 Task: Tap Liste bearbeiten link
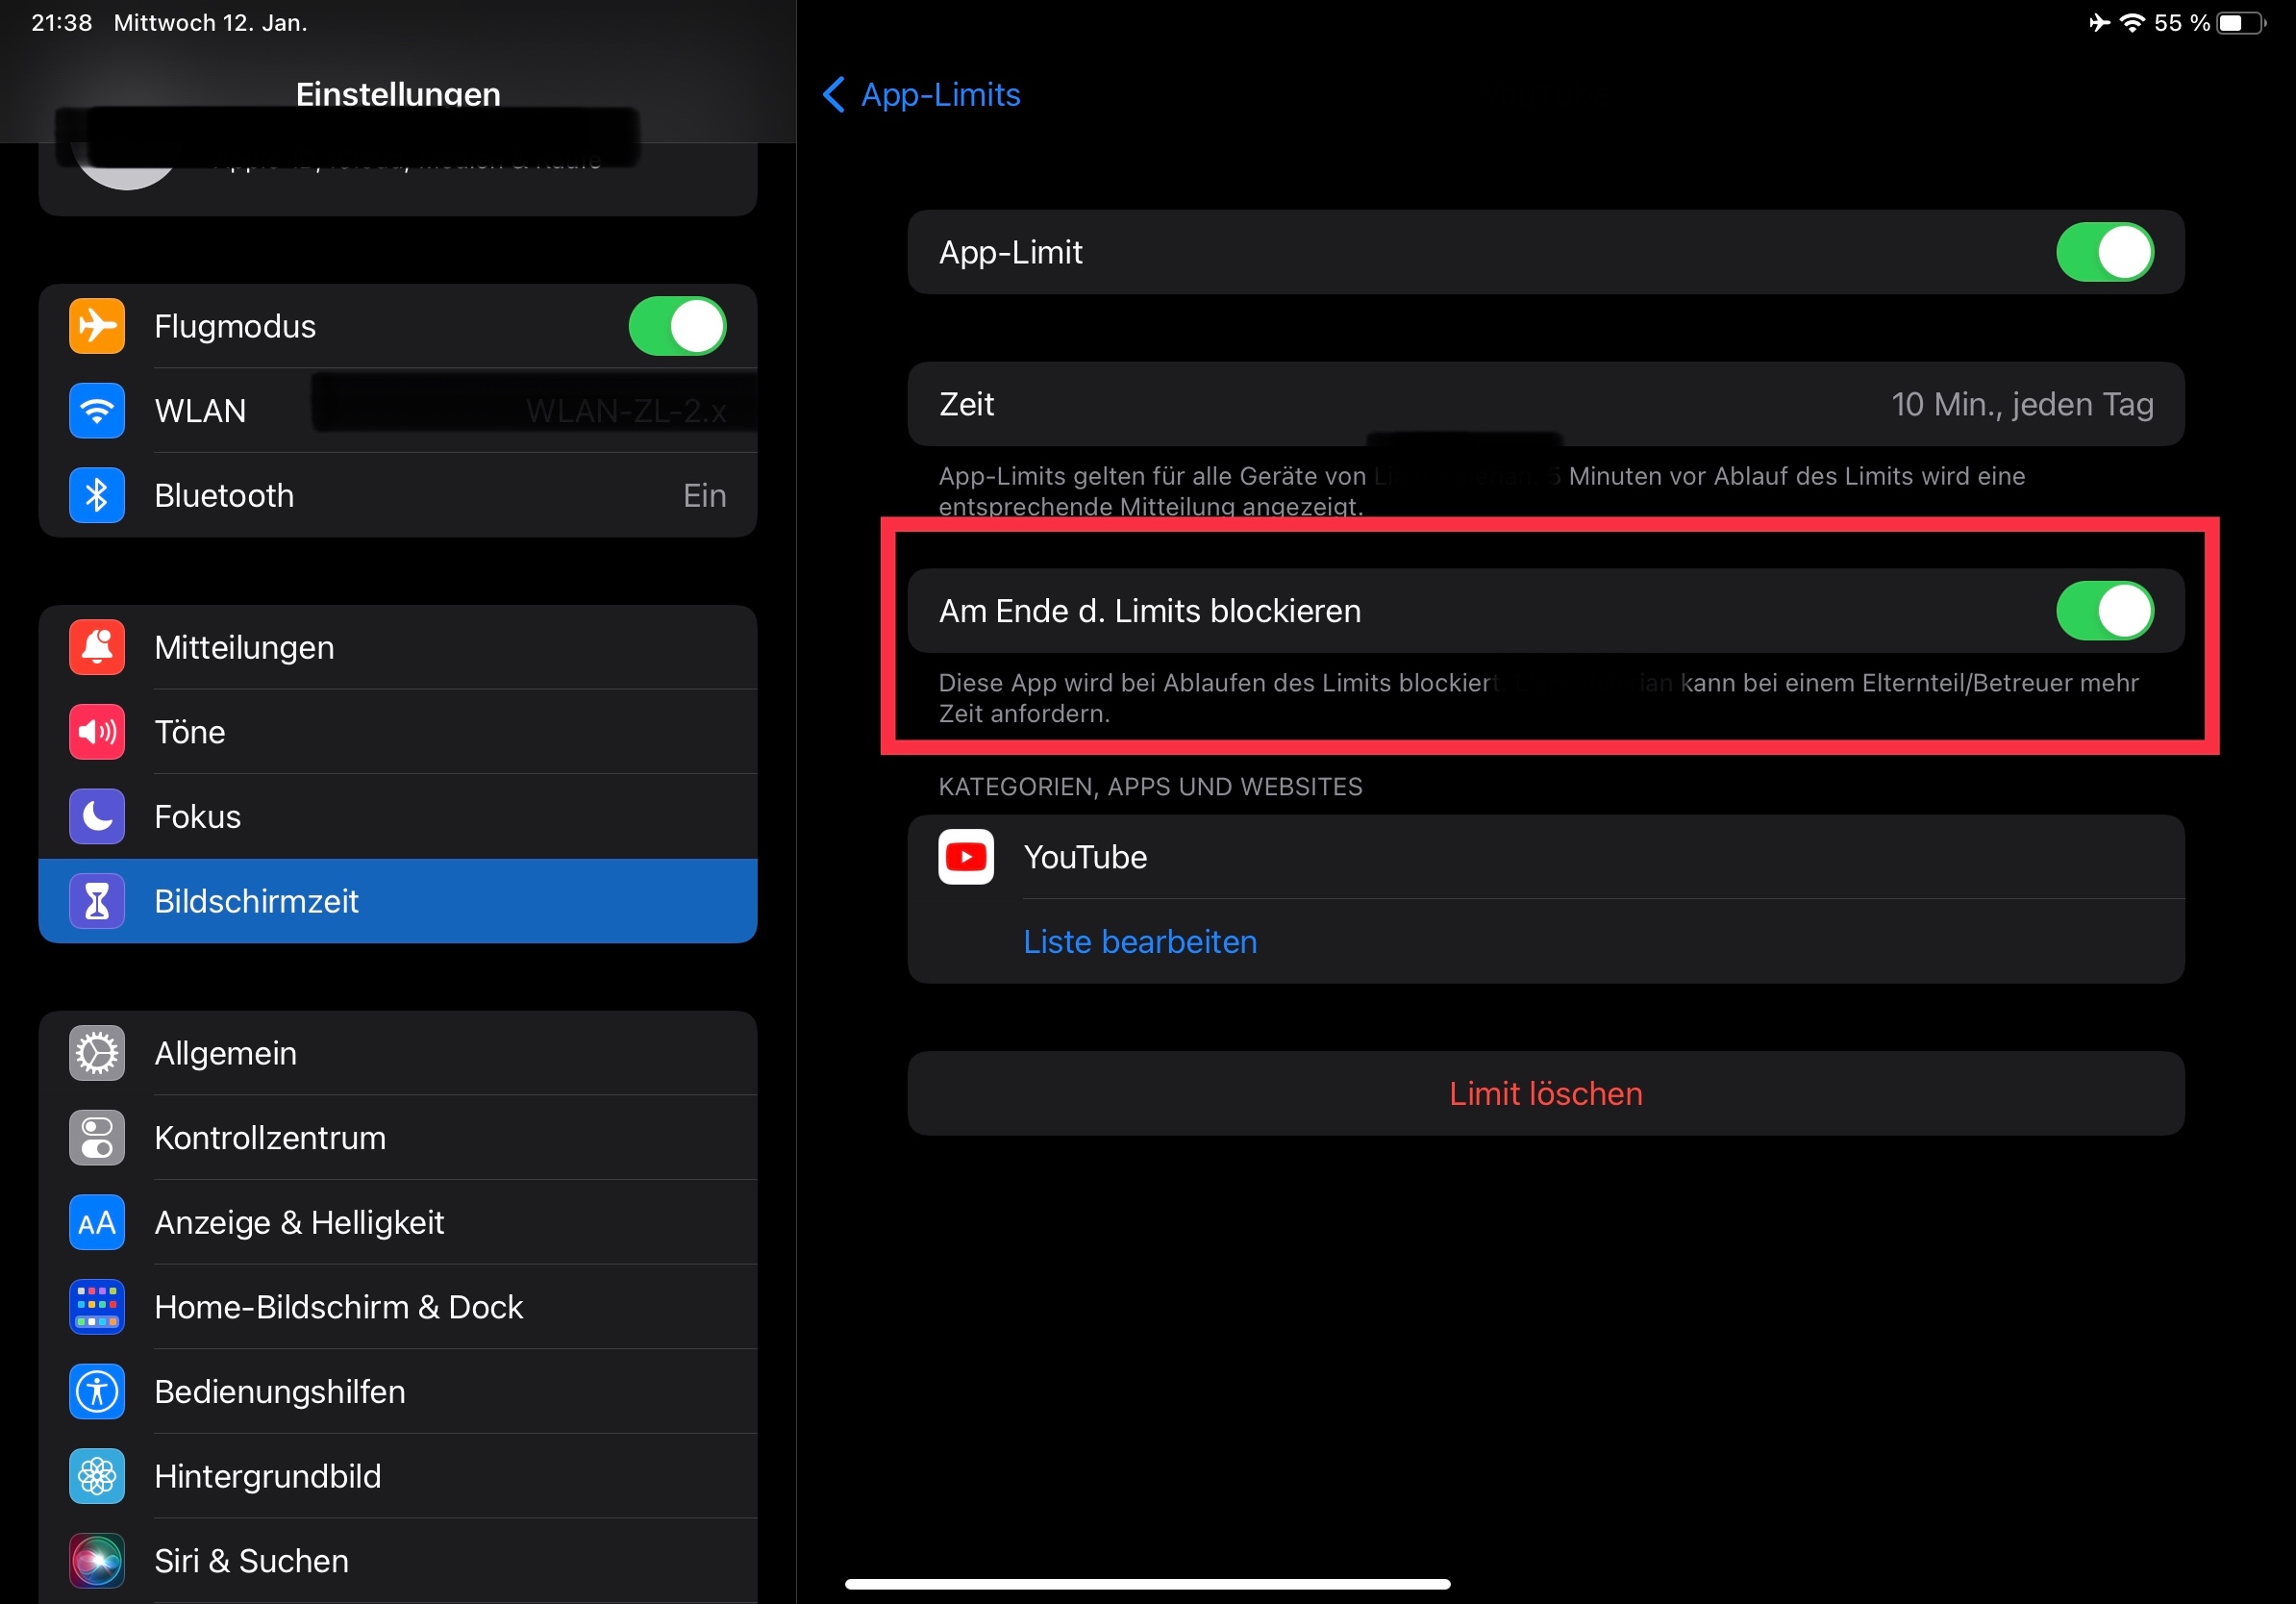tap(1140, 942)
